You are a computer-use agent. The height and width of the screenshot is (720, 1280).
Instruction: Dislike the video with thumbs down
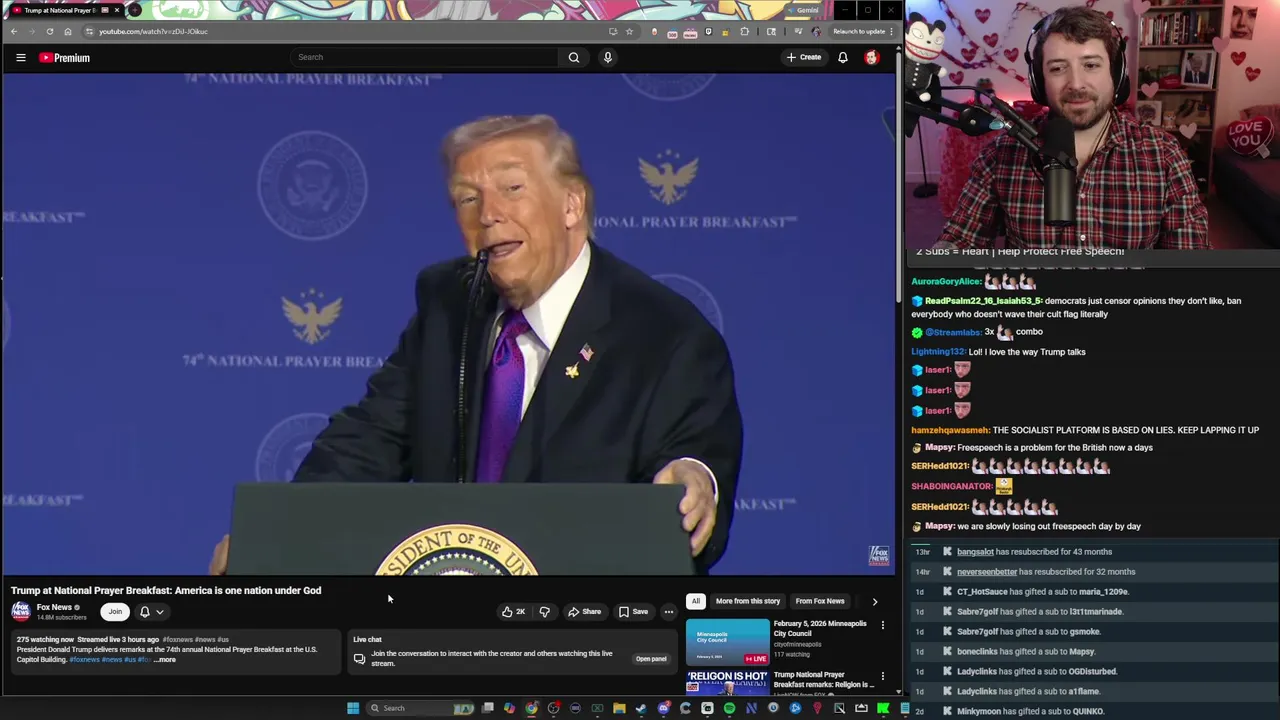[545, 611]
